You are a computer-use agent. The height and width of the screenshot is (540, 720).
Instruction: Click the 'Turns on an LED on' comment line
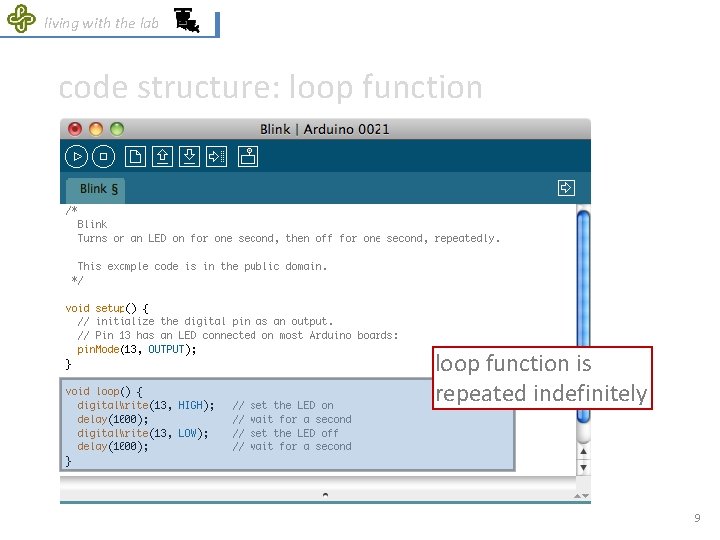coord(288,239)
